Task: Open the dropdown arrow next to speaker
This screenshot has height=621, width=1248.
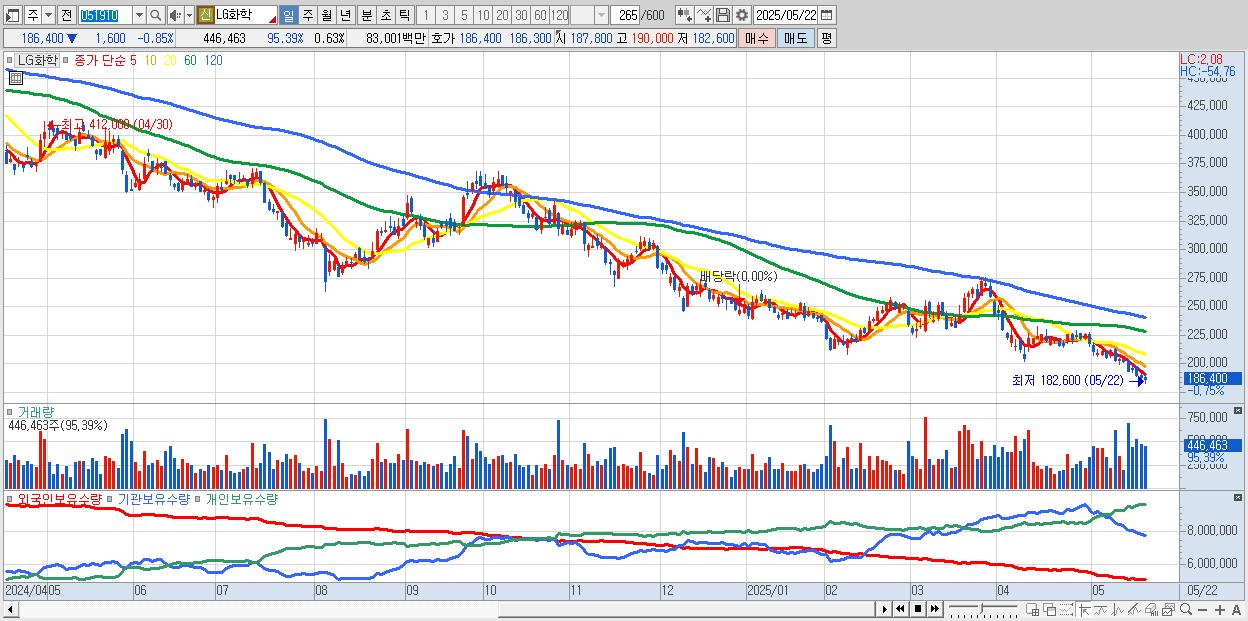Action: tap(189, 15)
